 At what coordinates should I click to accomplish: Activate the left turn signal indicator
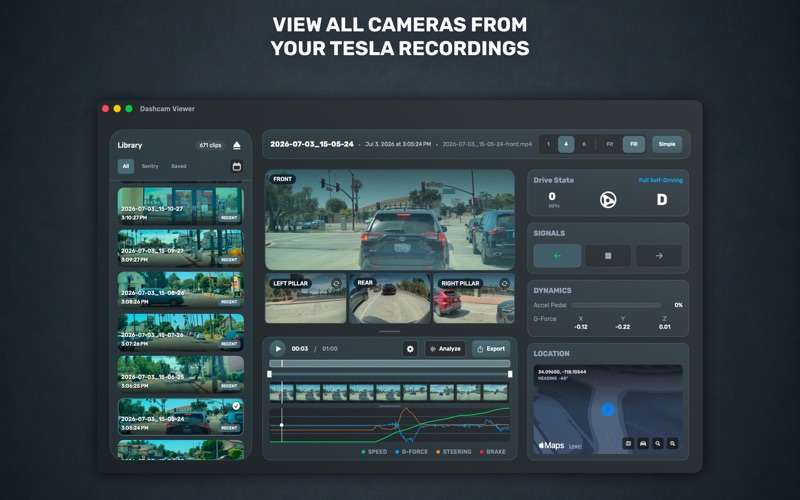click(557, 256)
